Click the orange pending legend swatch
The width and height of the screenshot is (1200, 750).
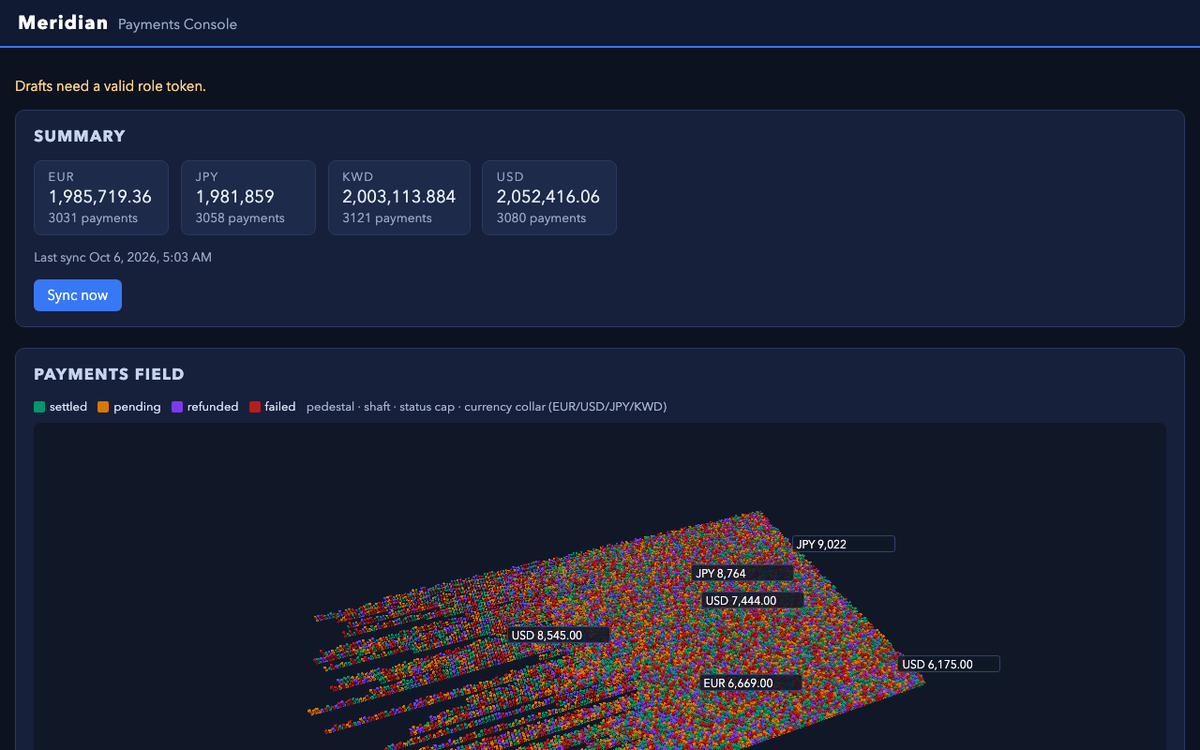[104, 407]
